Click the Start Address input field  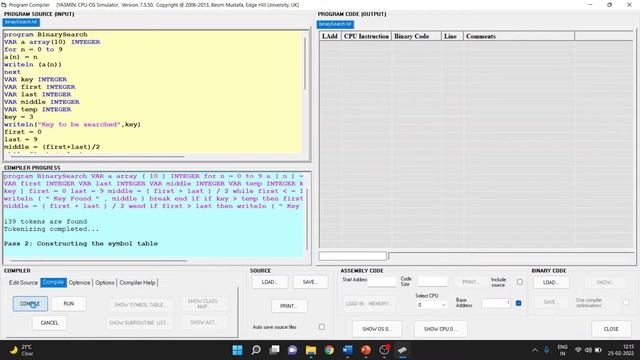pyautogui.click(x=382, y=282)
